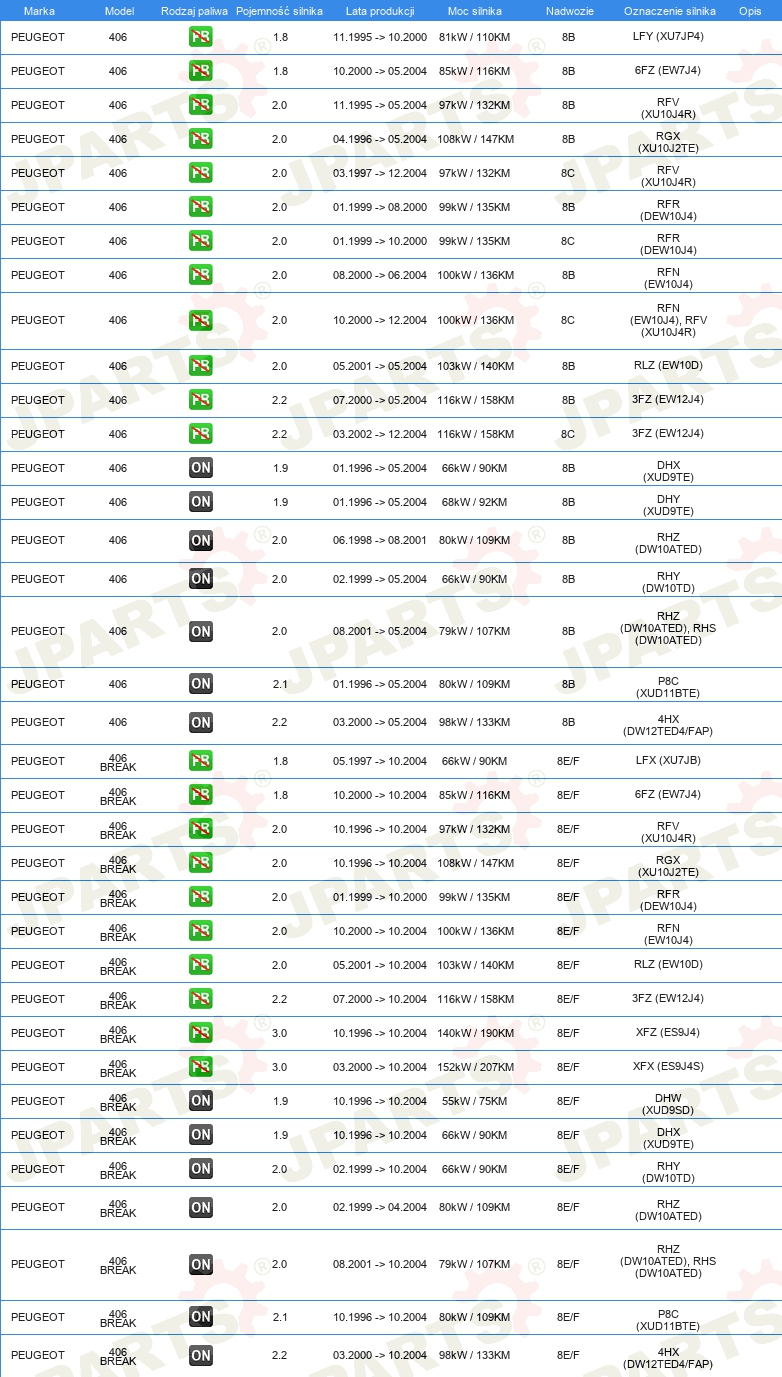Click the petrol icon in the 10.2000 -> 10.2004 6FZ row

pyautogui.click(x=200, y=795)
